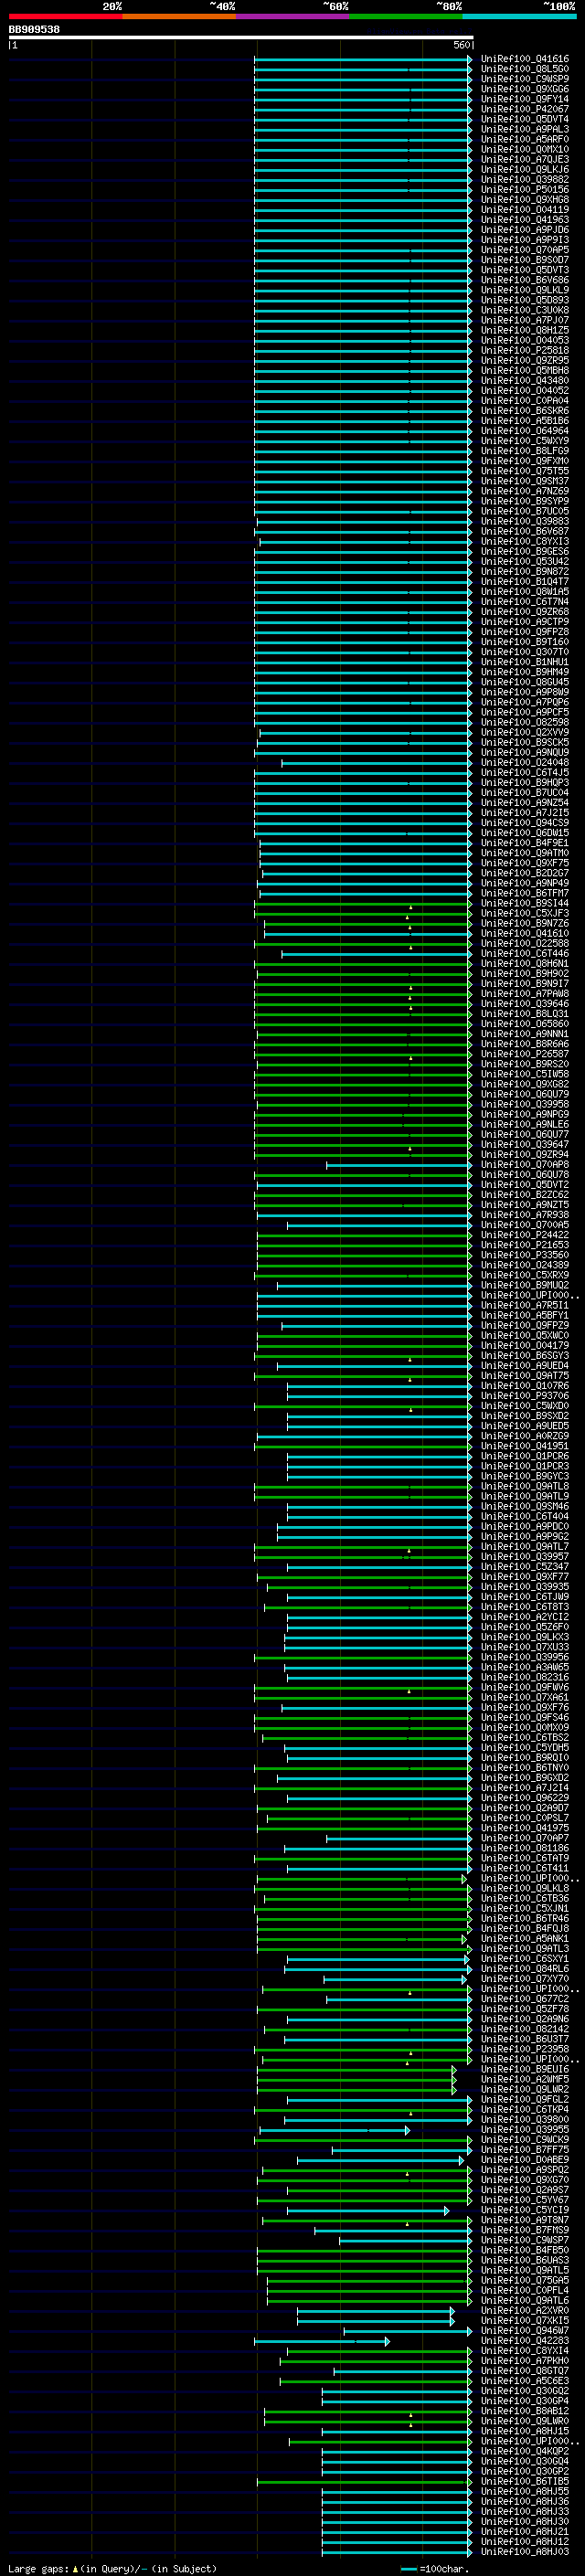Click the cyan ~100% identity legend bar

[519, 16]
